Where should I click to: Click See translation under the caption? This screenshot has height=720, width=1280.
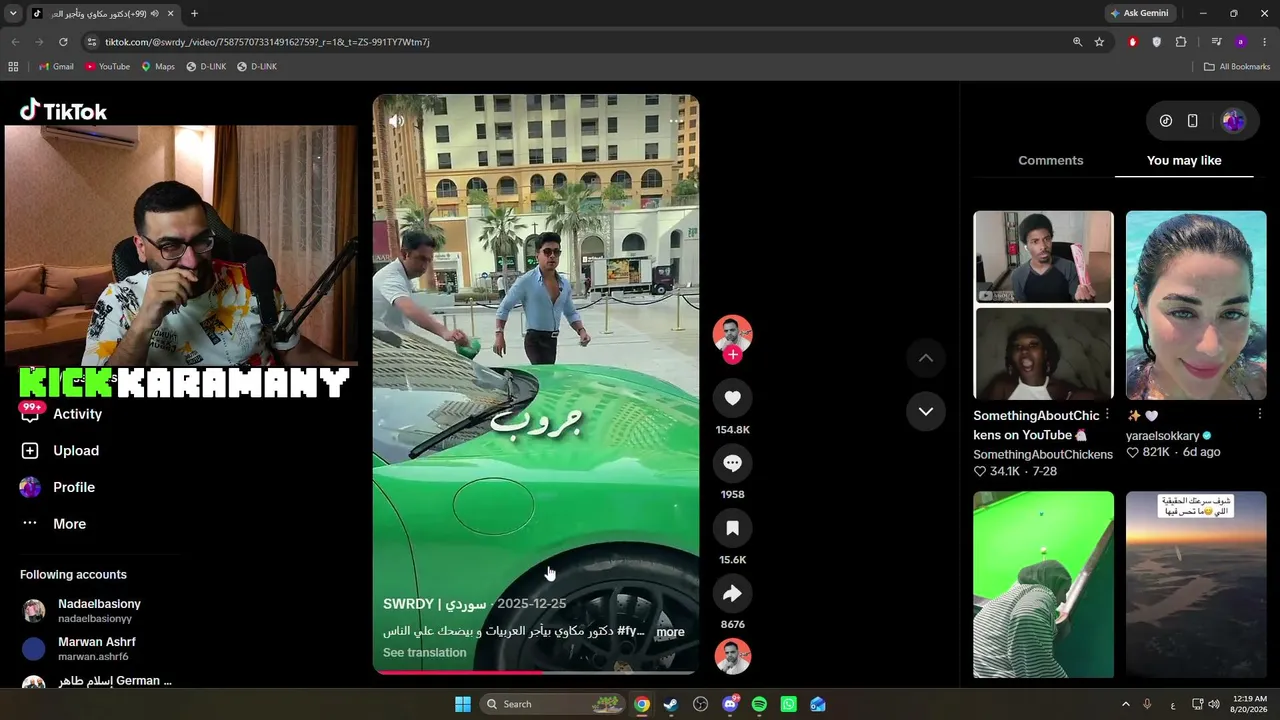pos(424,653)
